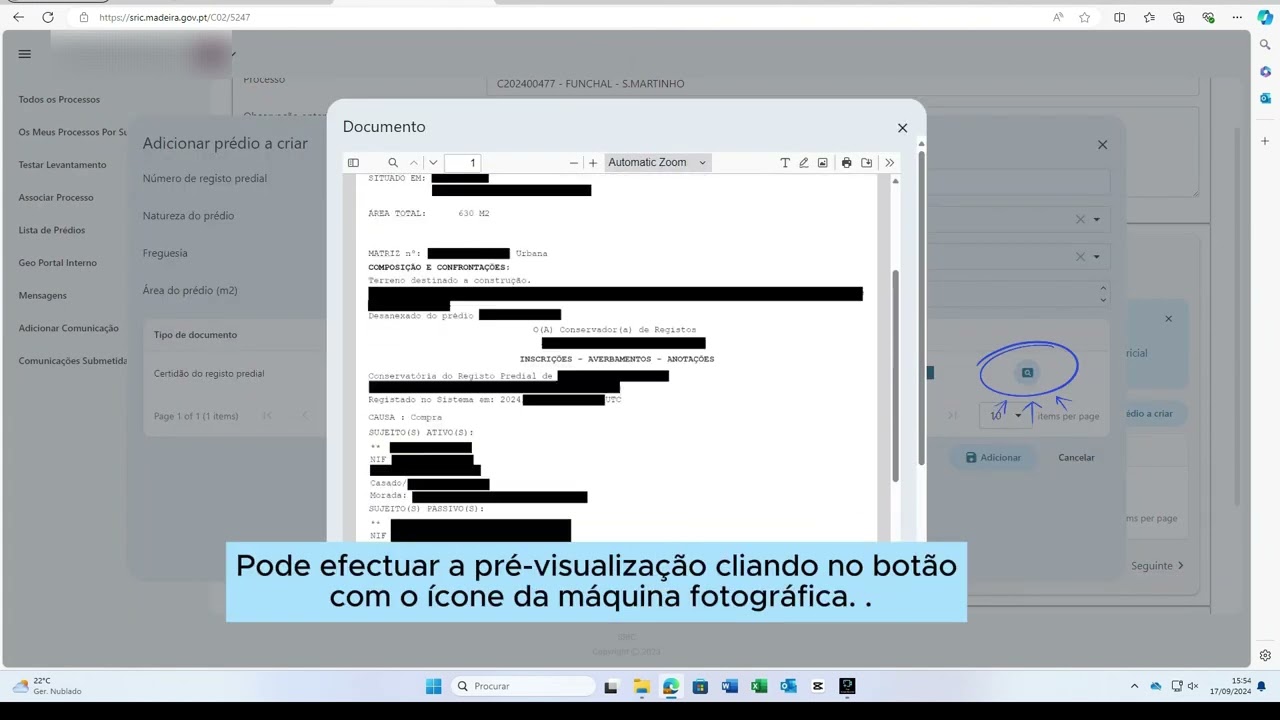The height and width of the screenshot is (720, 1280).
Task: Open the hamburger navigation menu
Action: [25, 54]
